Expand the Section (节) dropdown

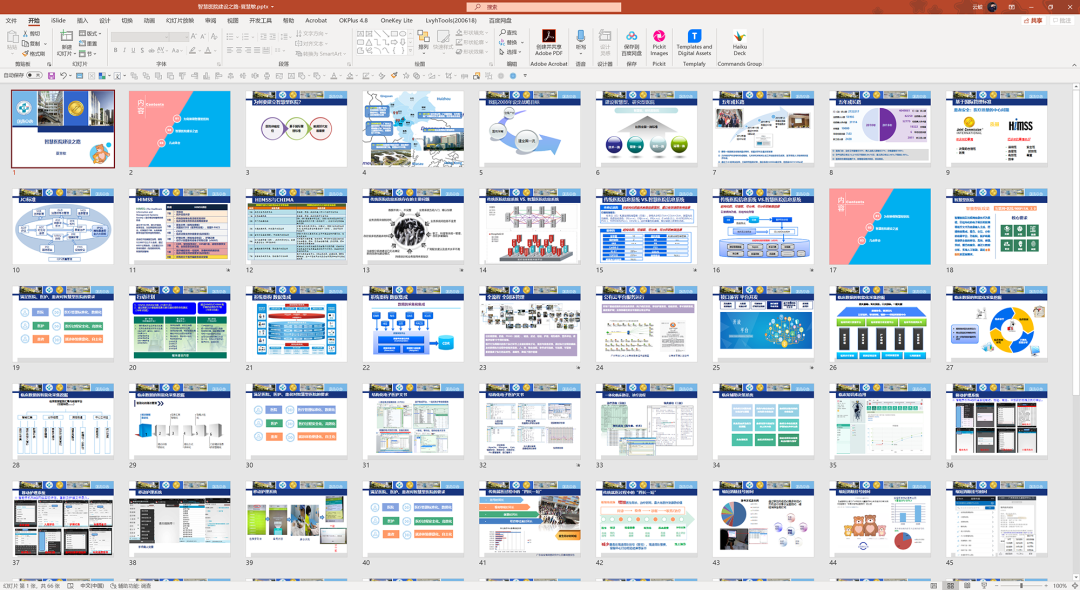pyautogui.click(x=87, y=53)
